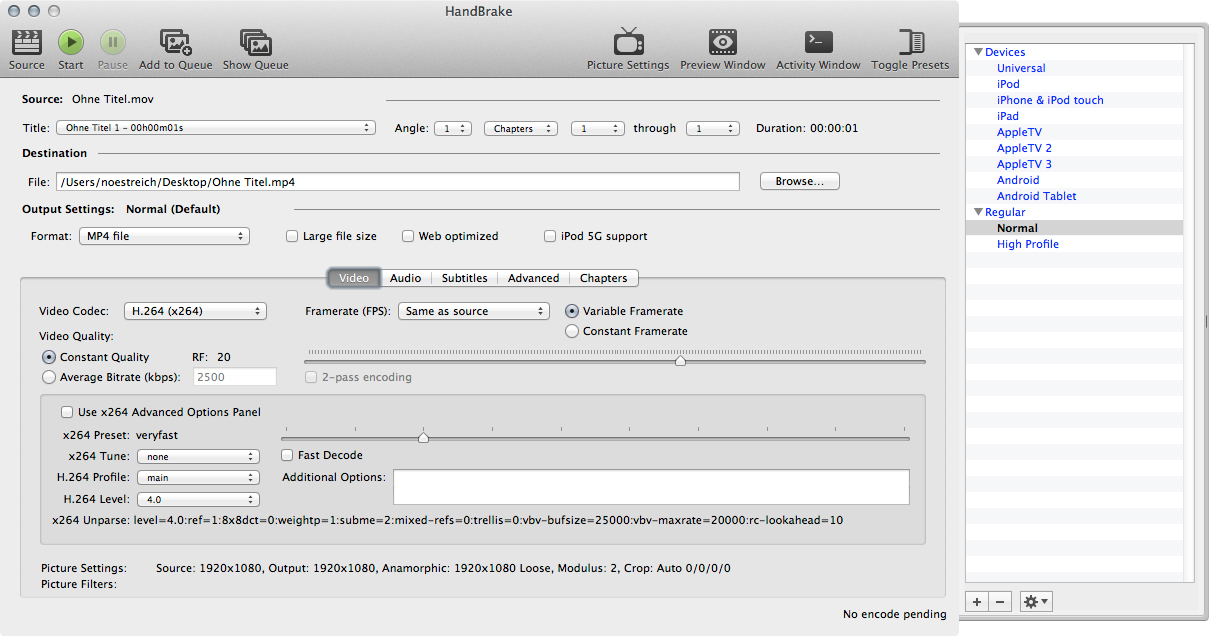Screen dimensions: 1209x636
Task: Choose Average Bitrate radio option
Action: (x=49, y=377)
